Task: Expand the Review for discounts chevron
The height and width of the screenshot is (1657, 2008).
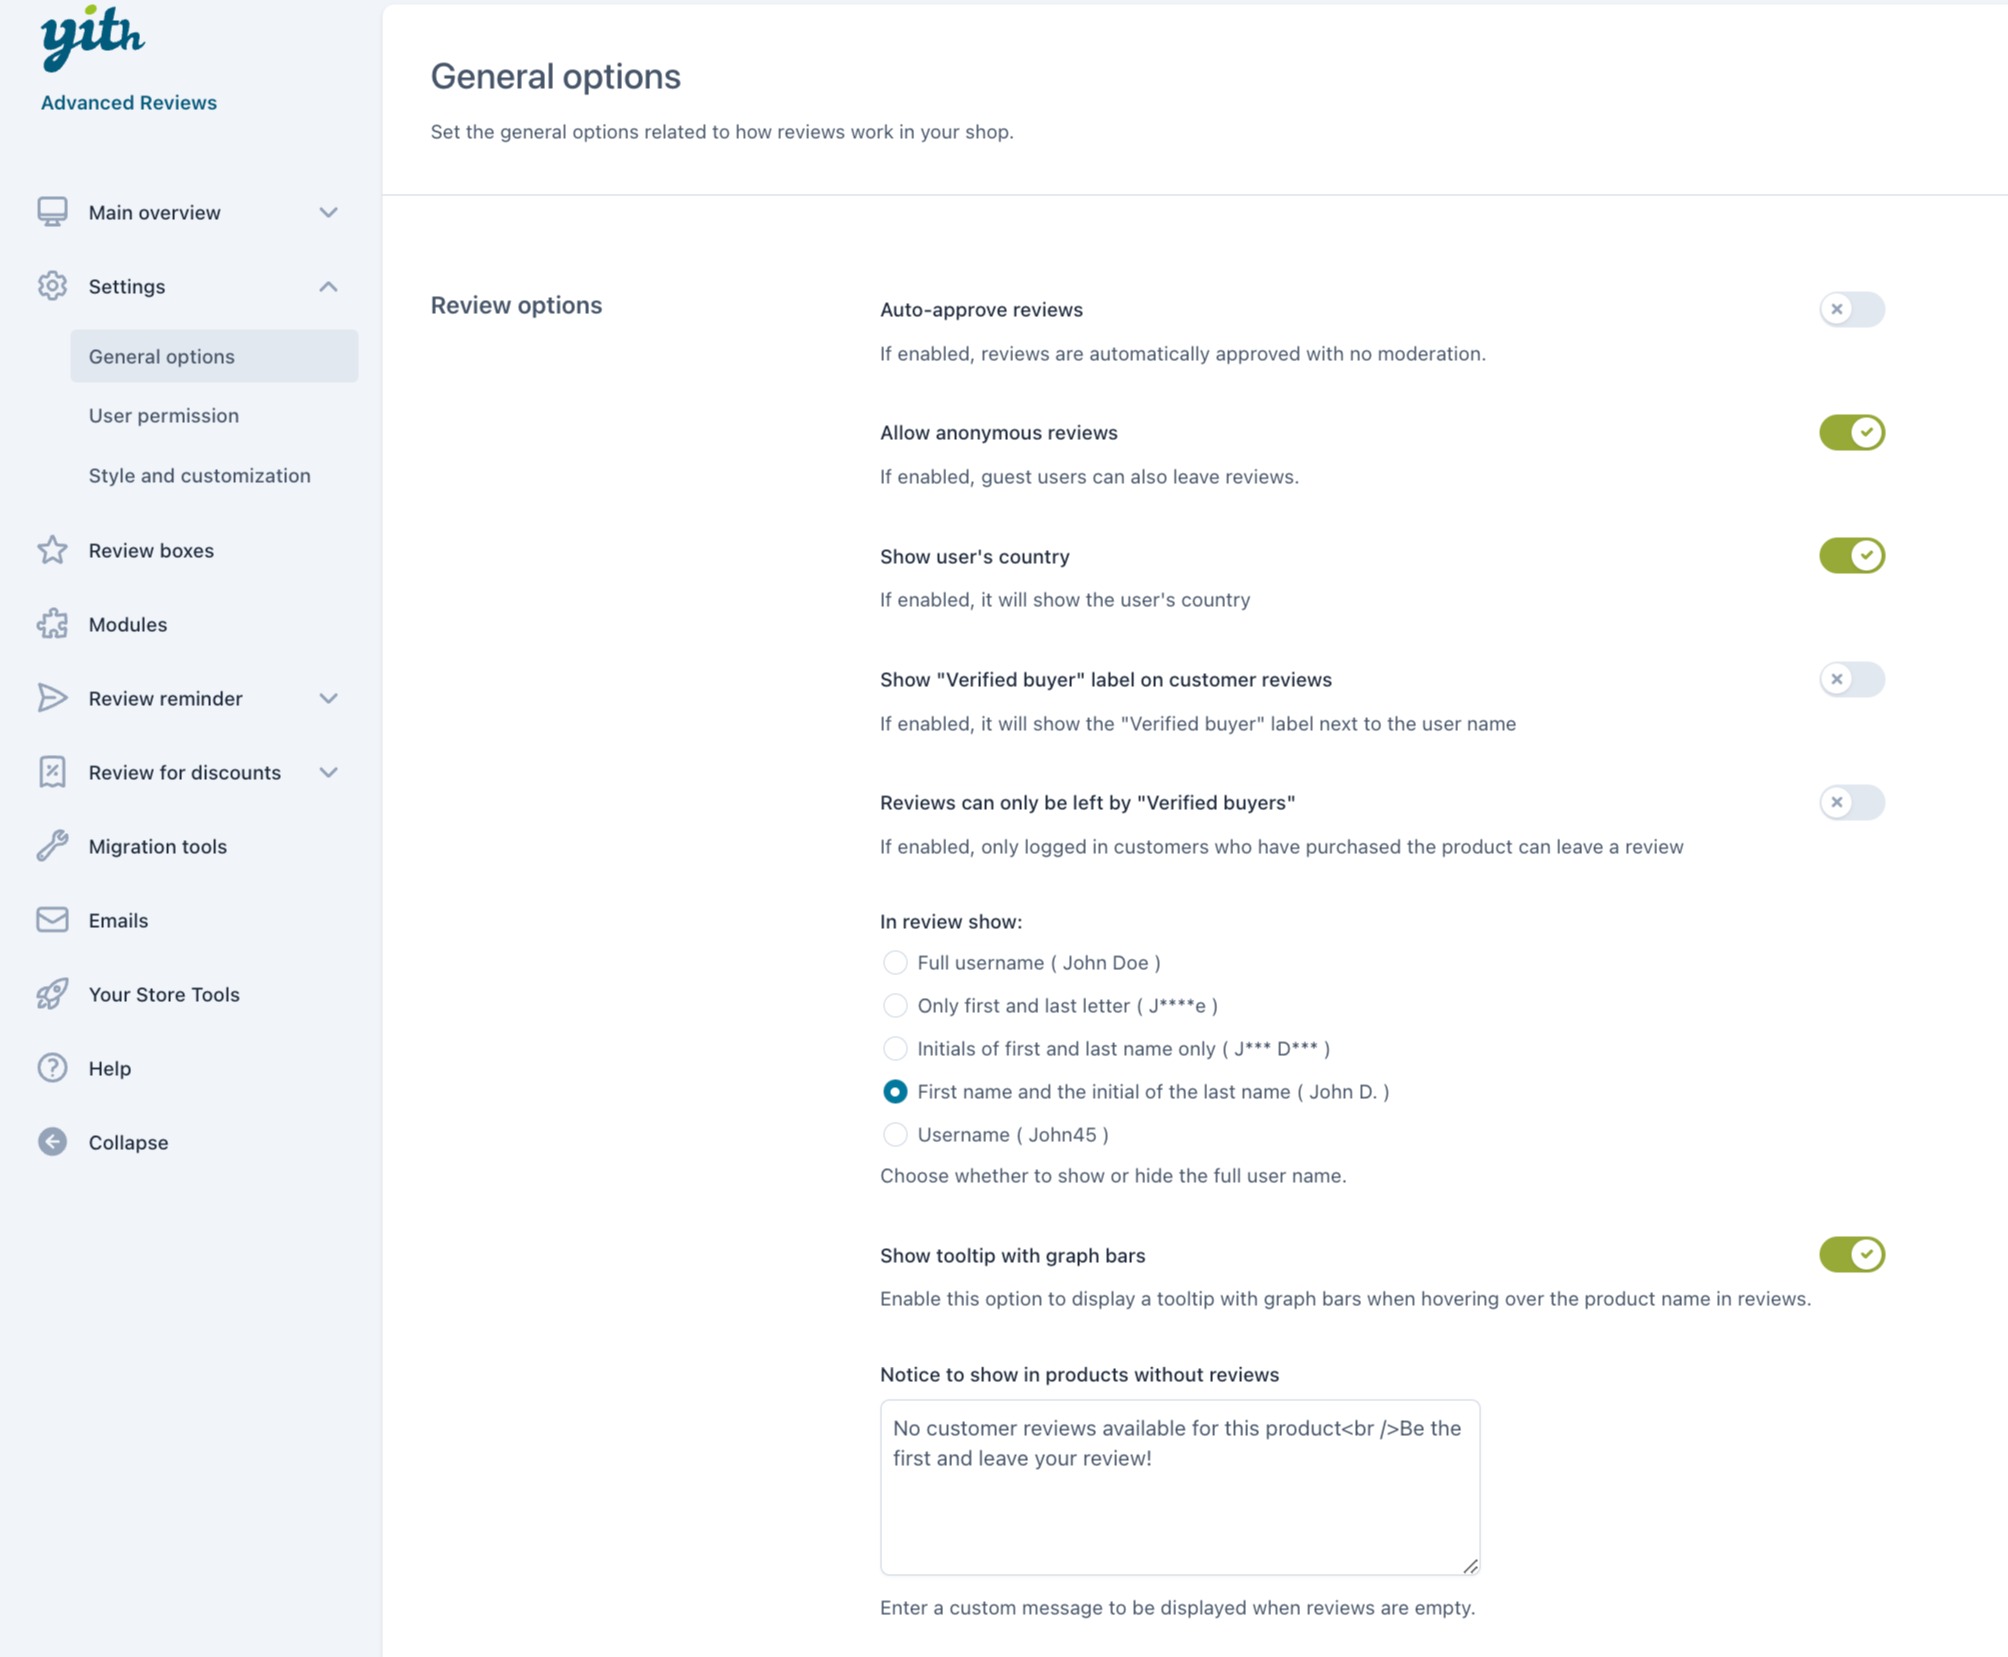Action: (328, 772)
